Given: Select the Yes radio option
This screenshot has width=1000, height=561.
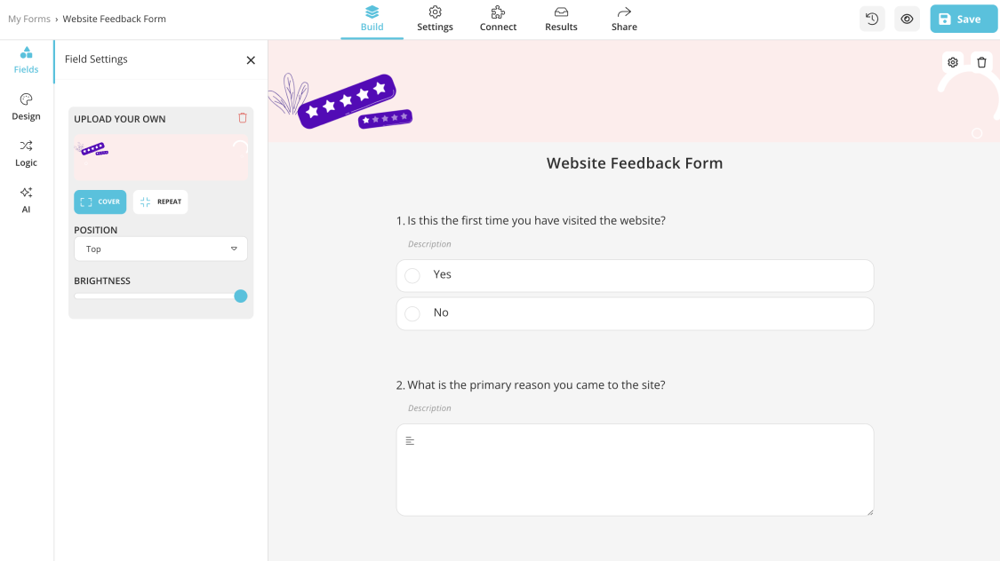Looking at the screenshot, I should pos(413,276).
